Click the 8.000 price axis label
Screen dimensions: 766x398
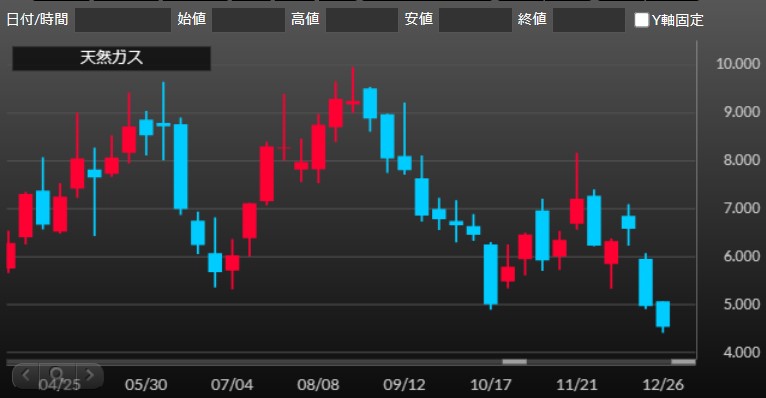741,160
